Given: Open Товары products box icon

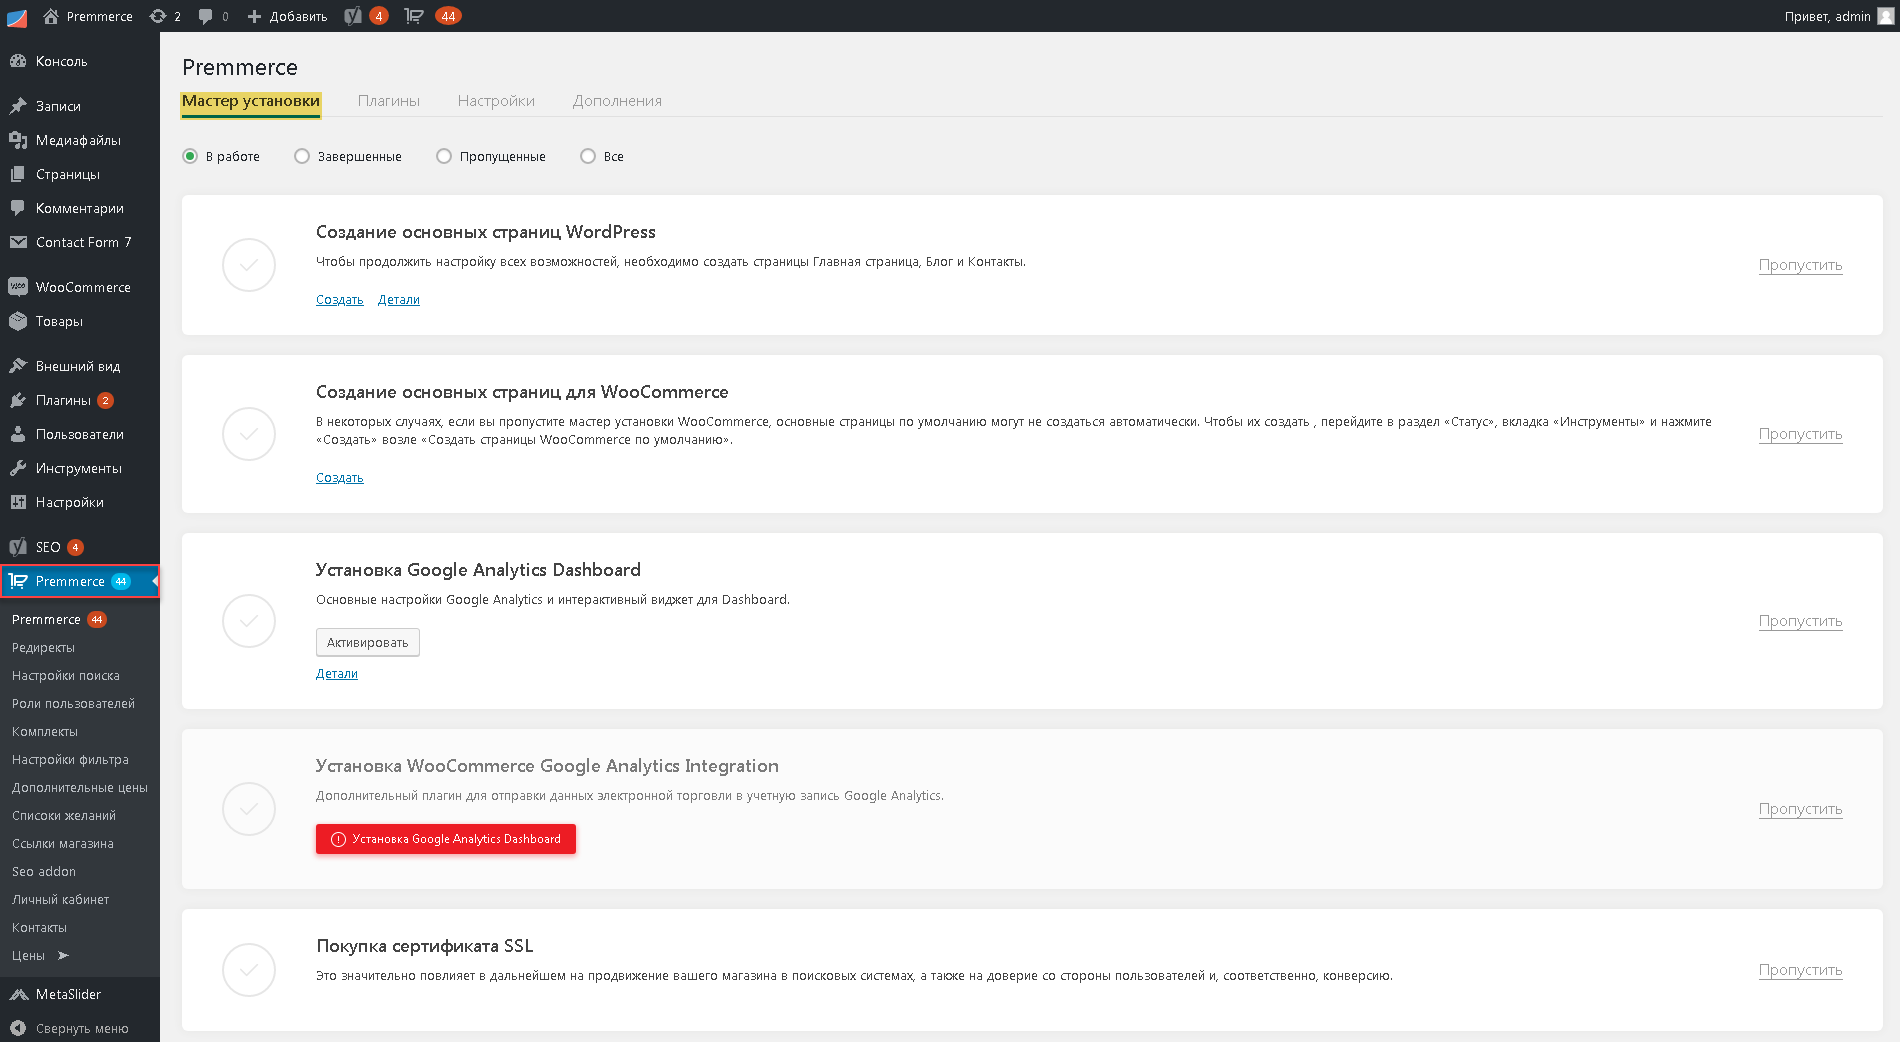Looking at the screenshot, I should pyautogui.click(x=18, y=321).
